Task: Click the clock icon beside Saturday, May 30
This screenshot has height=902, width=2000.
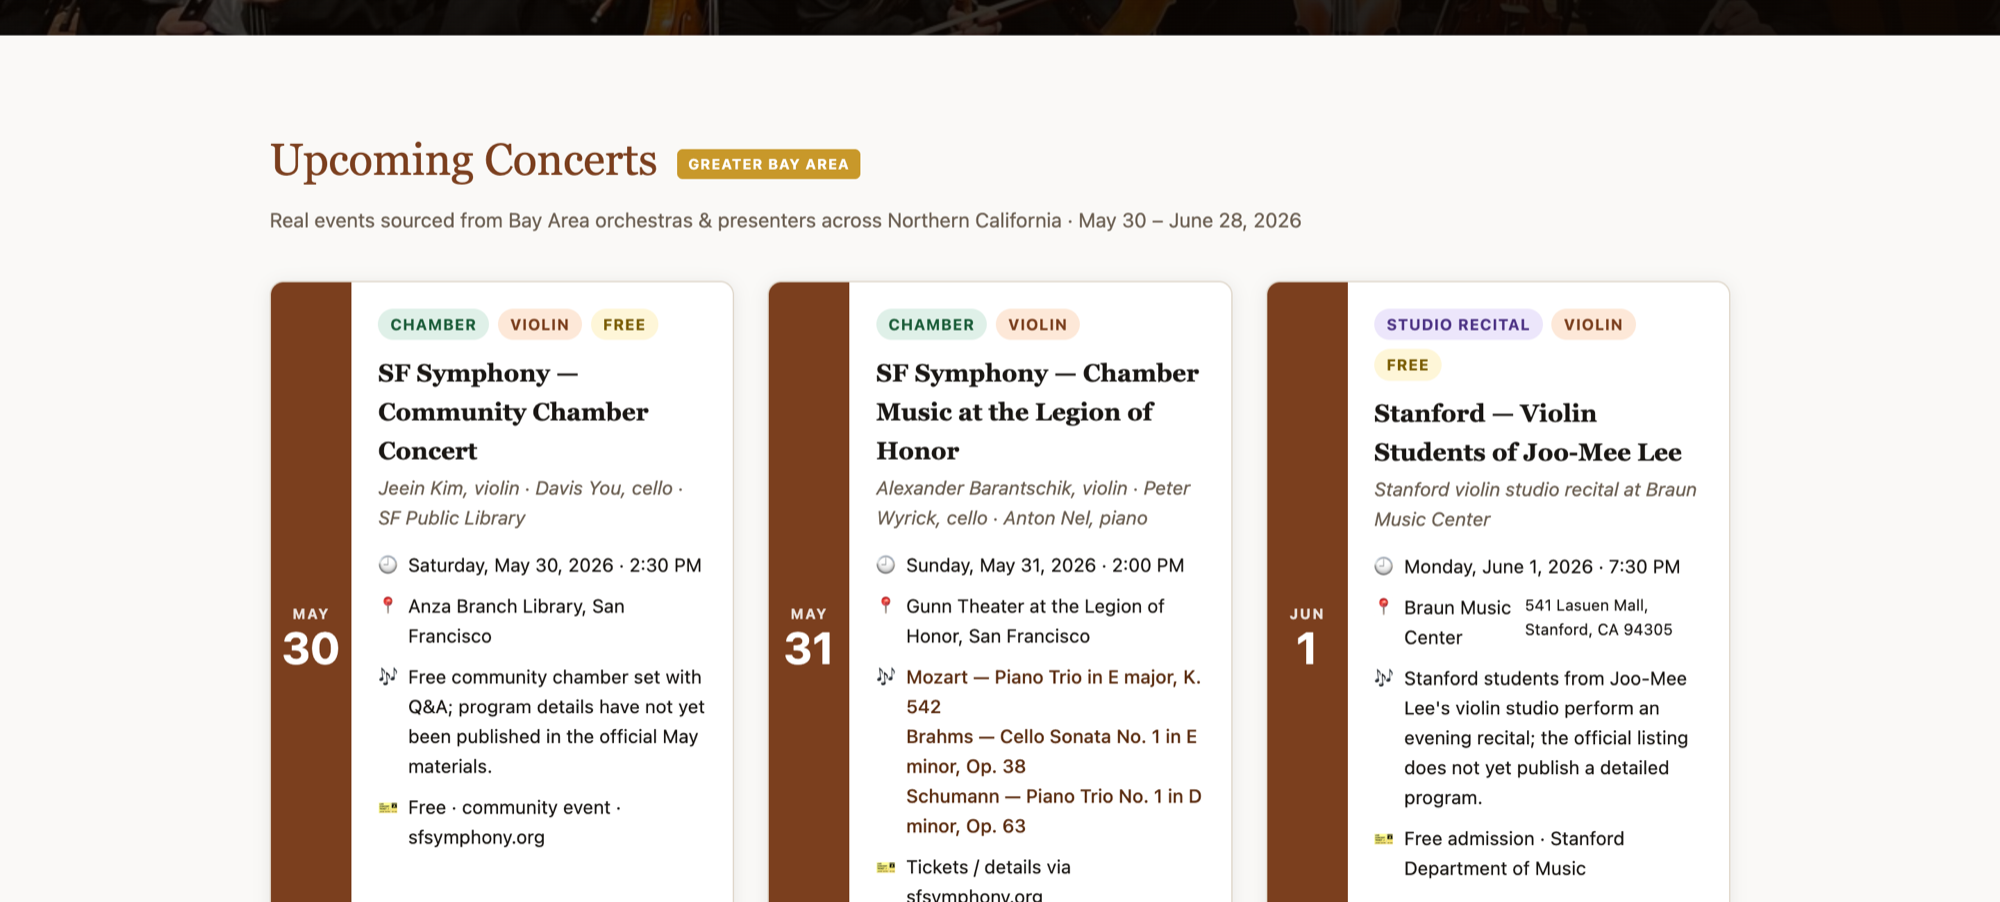Action: click(388, 565)
